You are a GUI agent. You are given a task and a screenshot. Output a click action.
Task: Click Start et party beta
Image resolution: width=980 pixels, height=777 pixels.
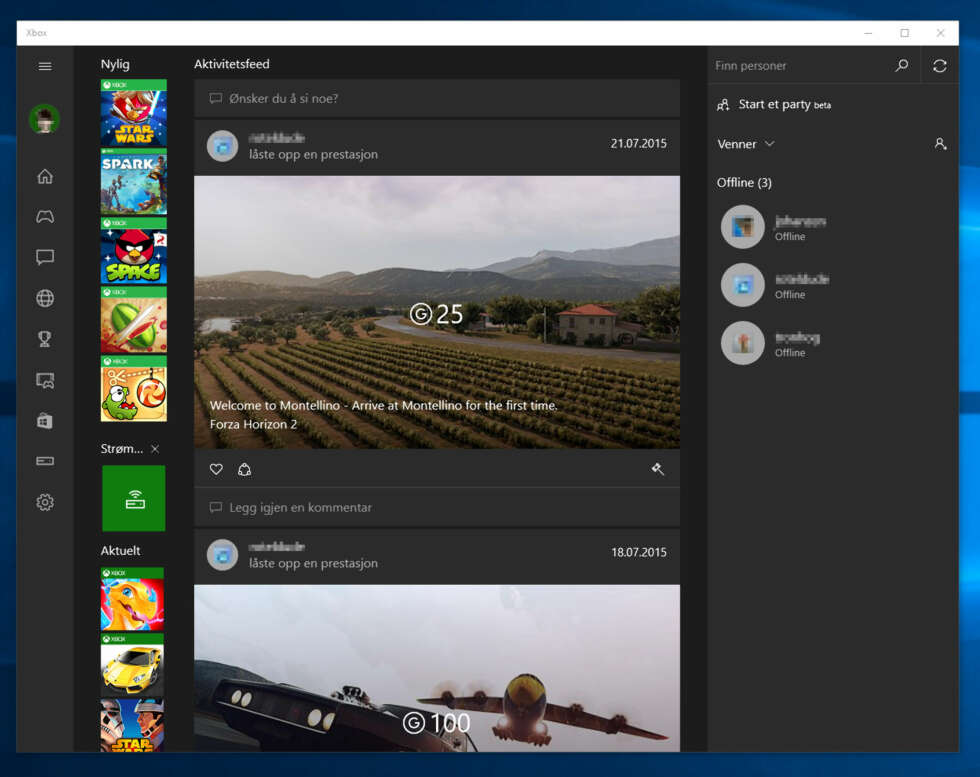point(774,105)
